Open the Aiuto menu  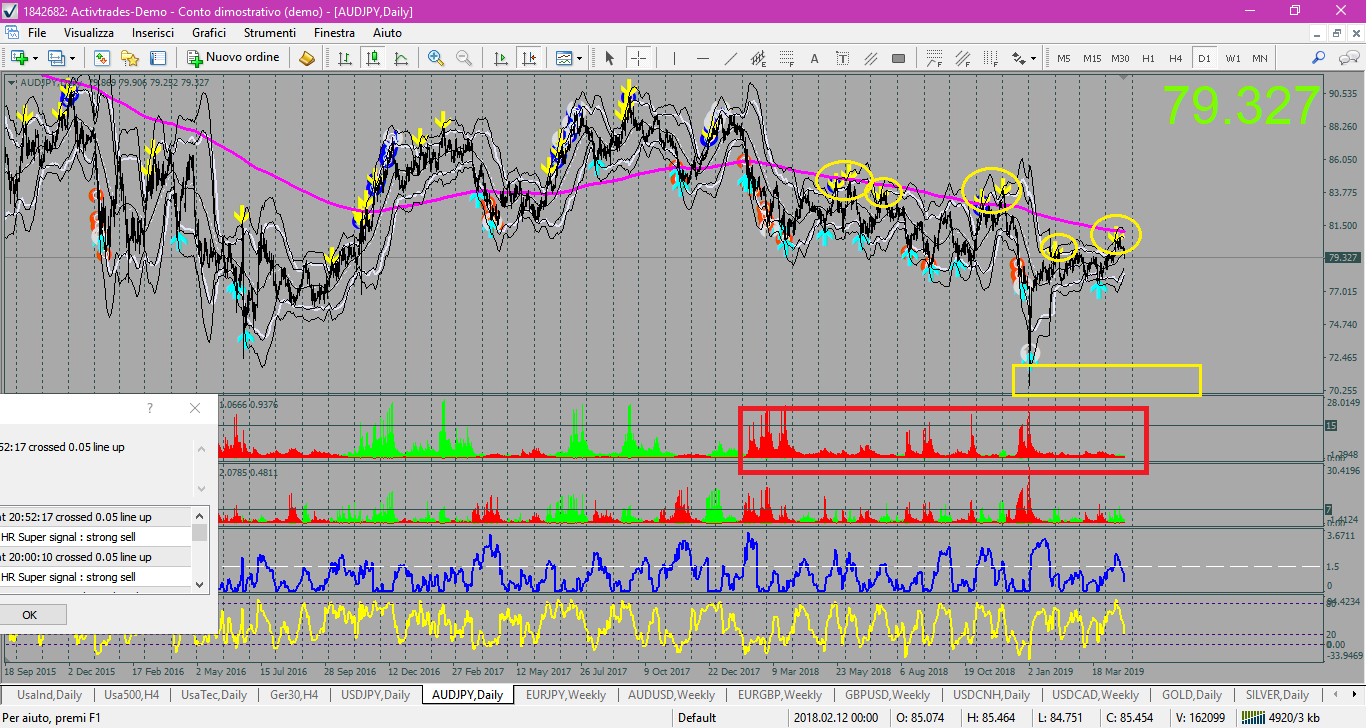387,33
